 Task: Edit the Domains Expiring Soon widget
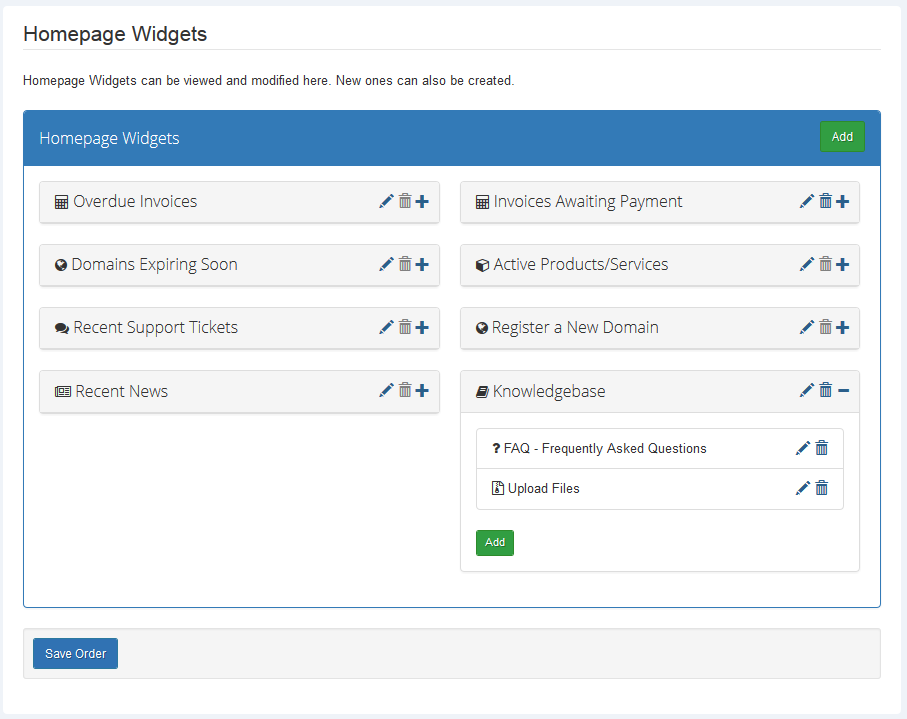click(386, 264)
